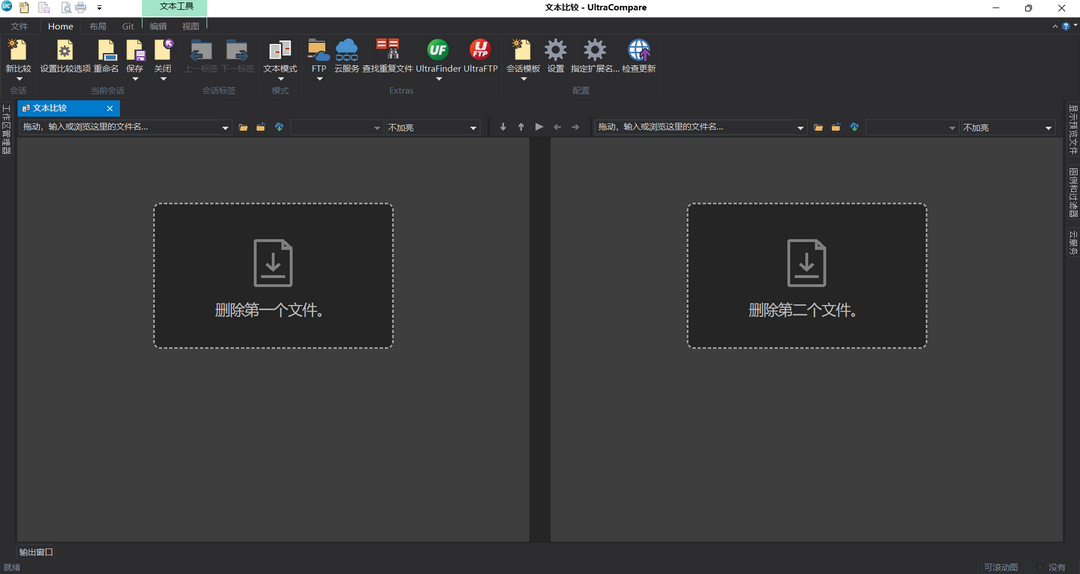
Task: Click the 检查更新 check for updates icon
Action: pyautogui.click(x=638, y=51)
